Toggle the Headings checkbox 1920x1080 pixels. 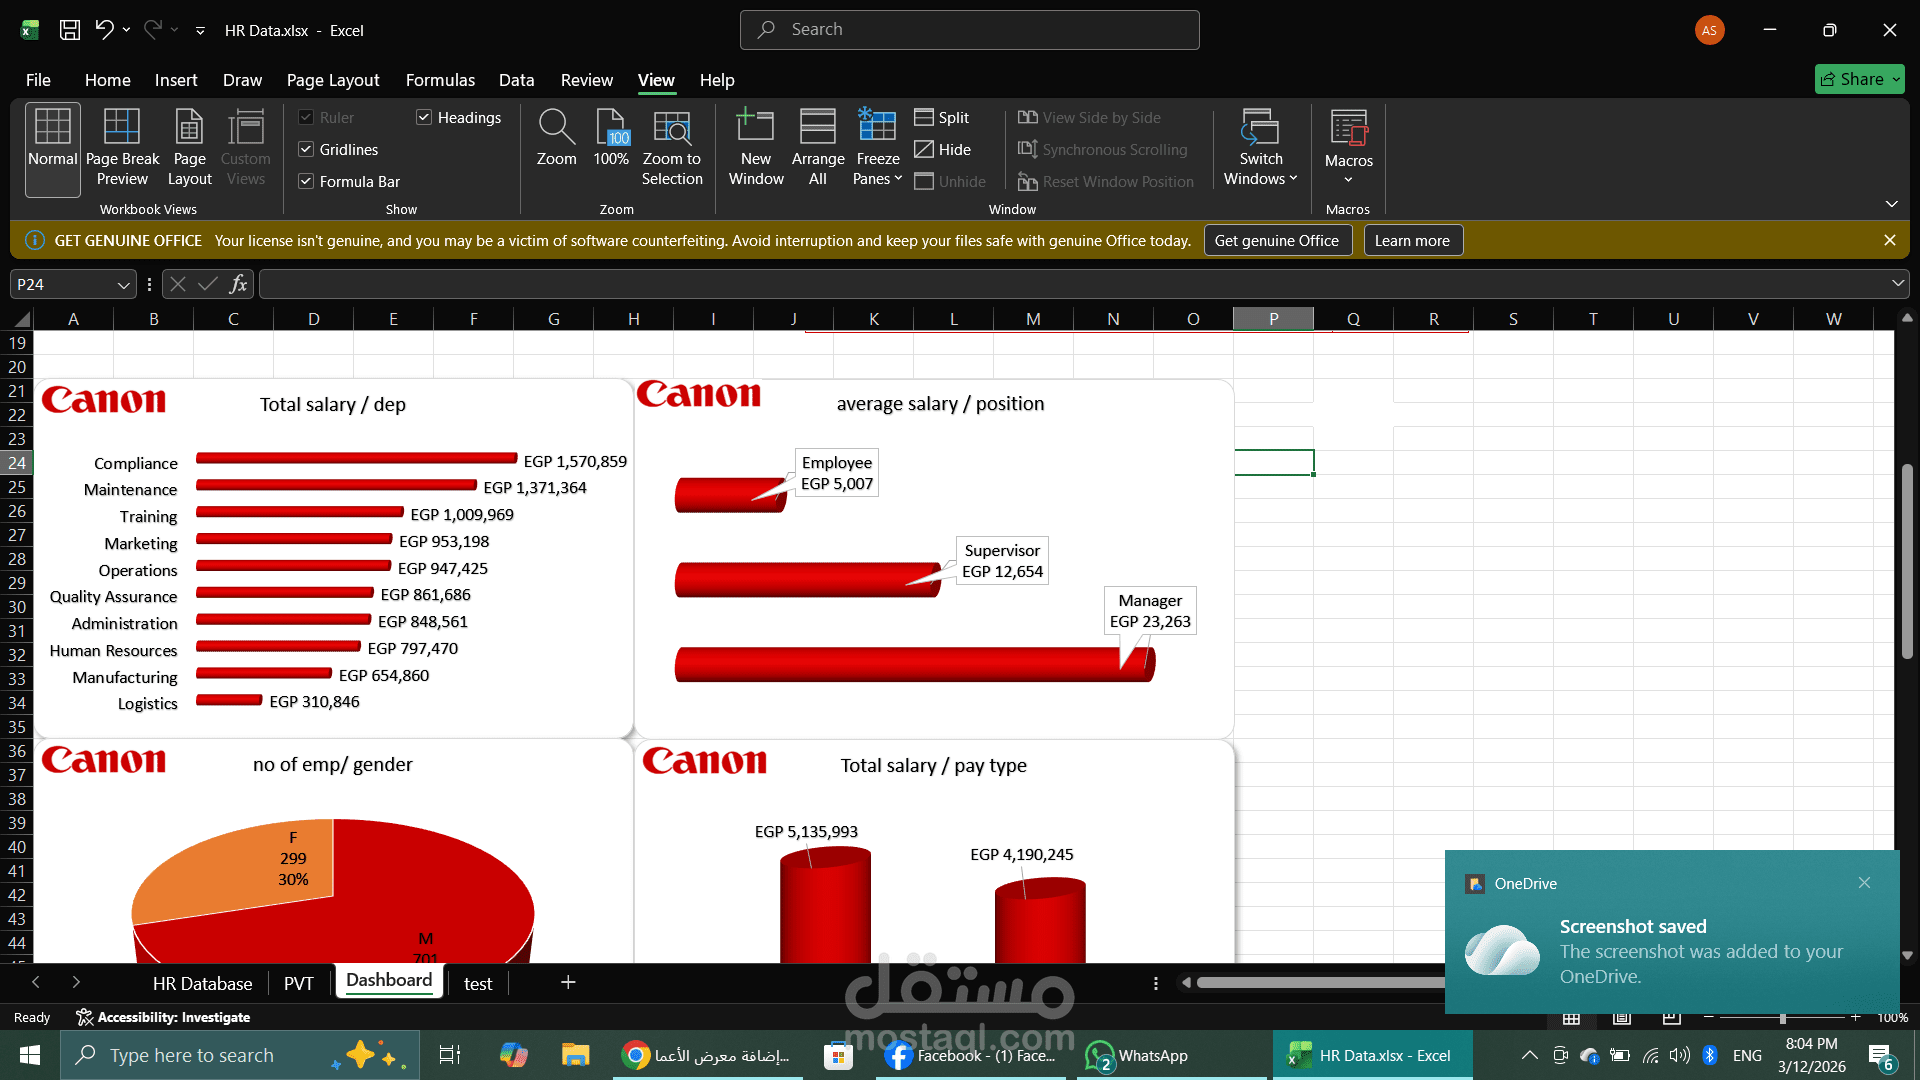(x=424, y=118)
